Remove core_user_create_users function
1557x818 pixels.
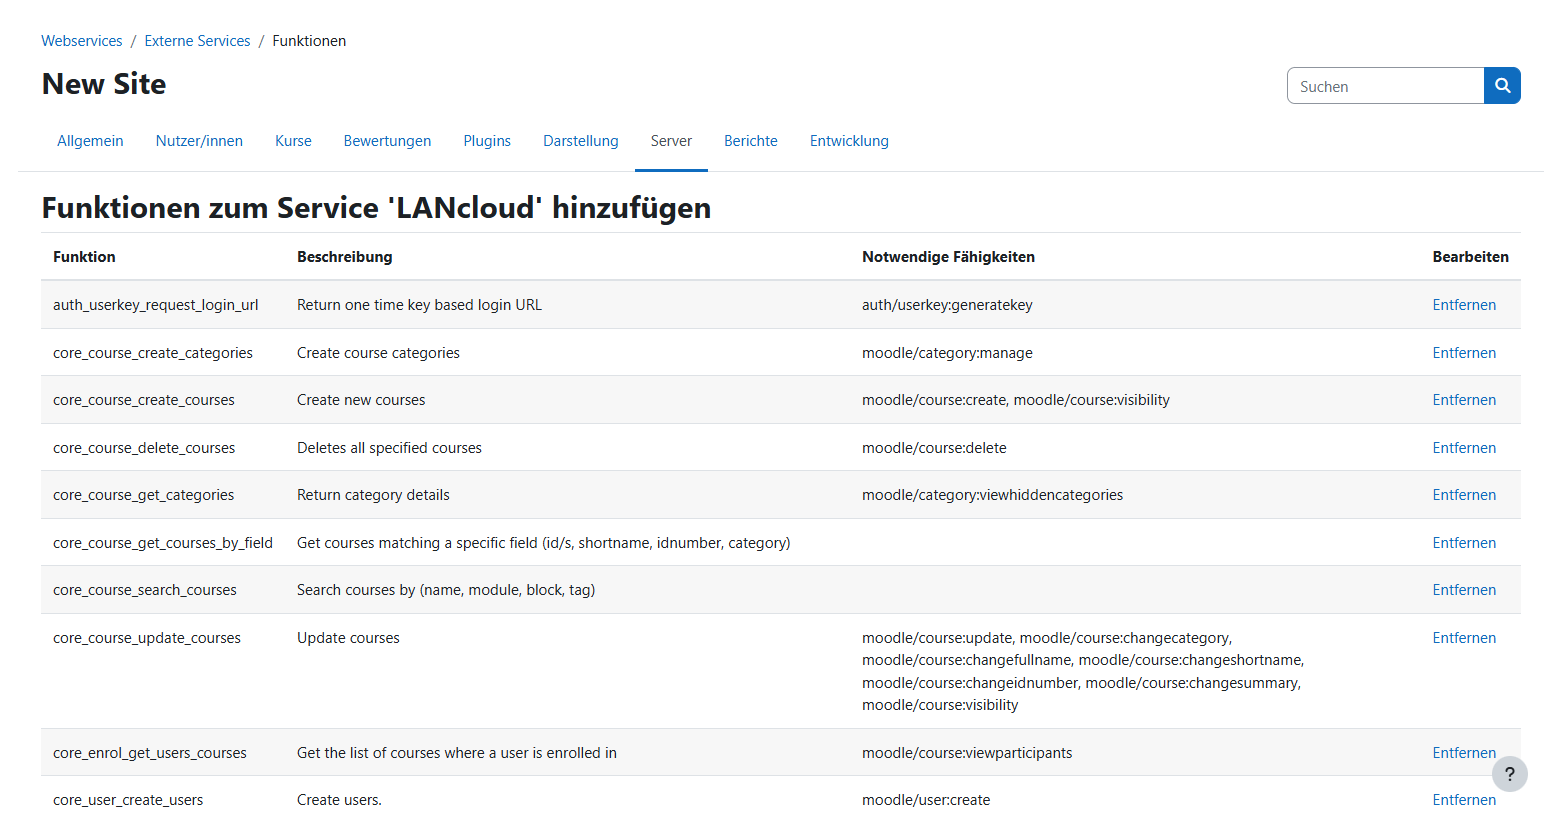pyautogui.click(x=1463, y=800)
